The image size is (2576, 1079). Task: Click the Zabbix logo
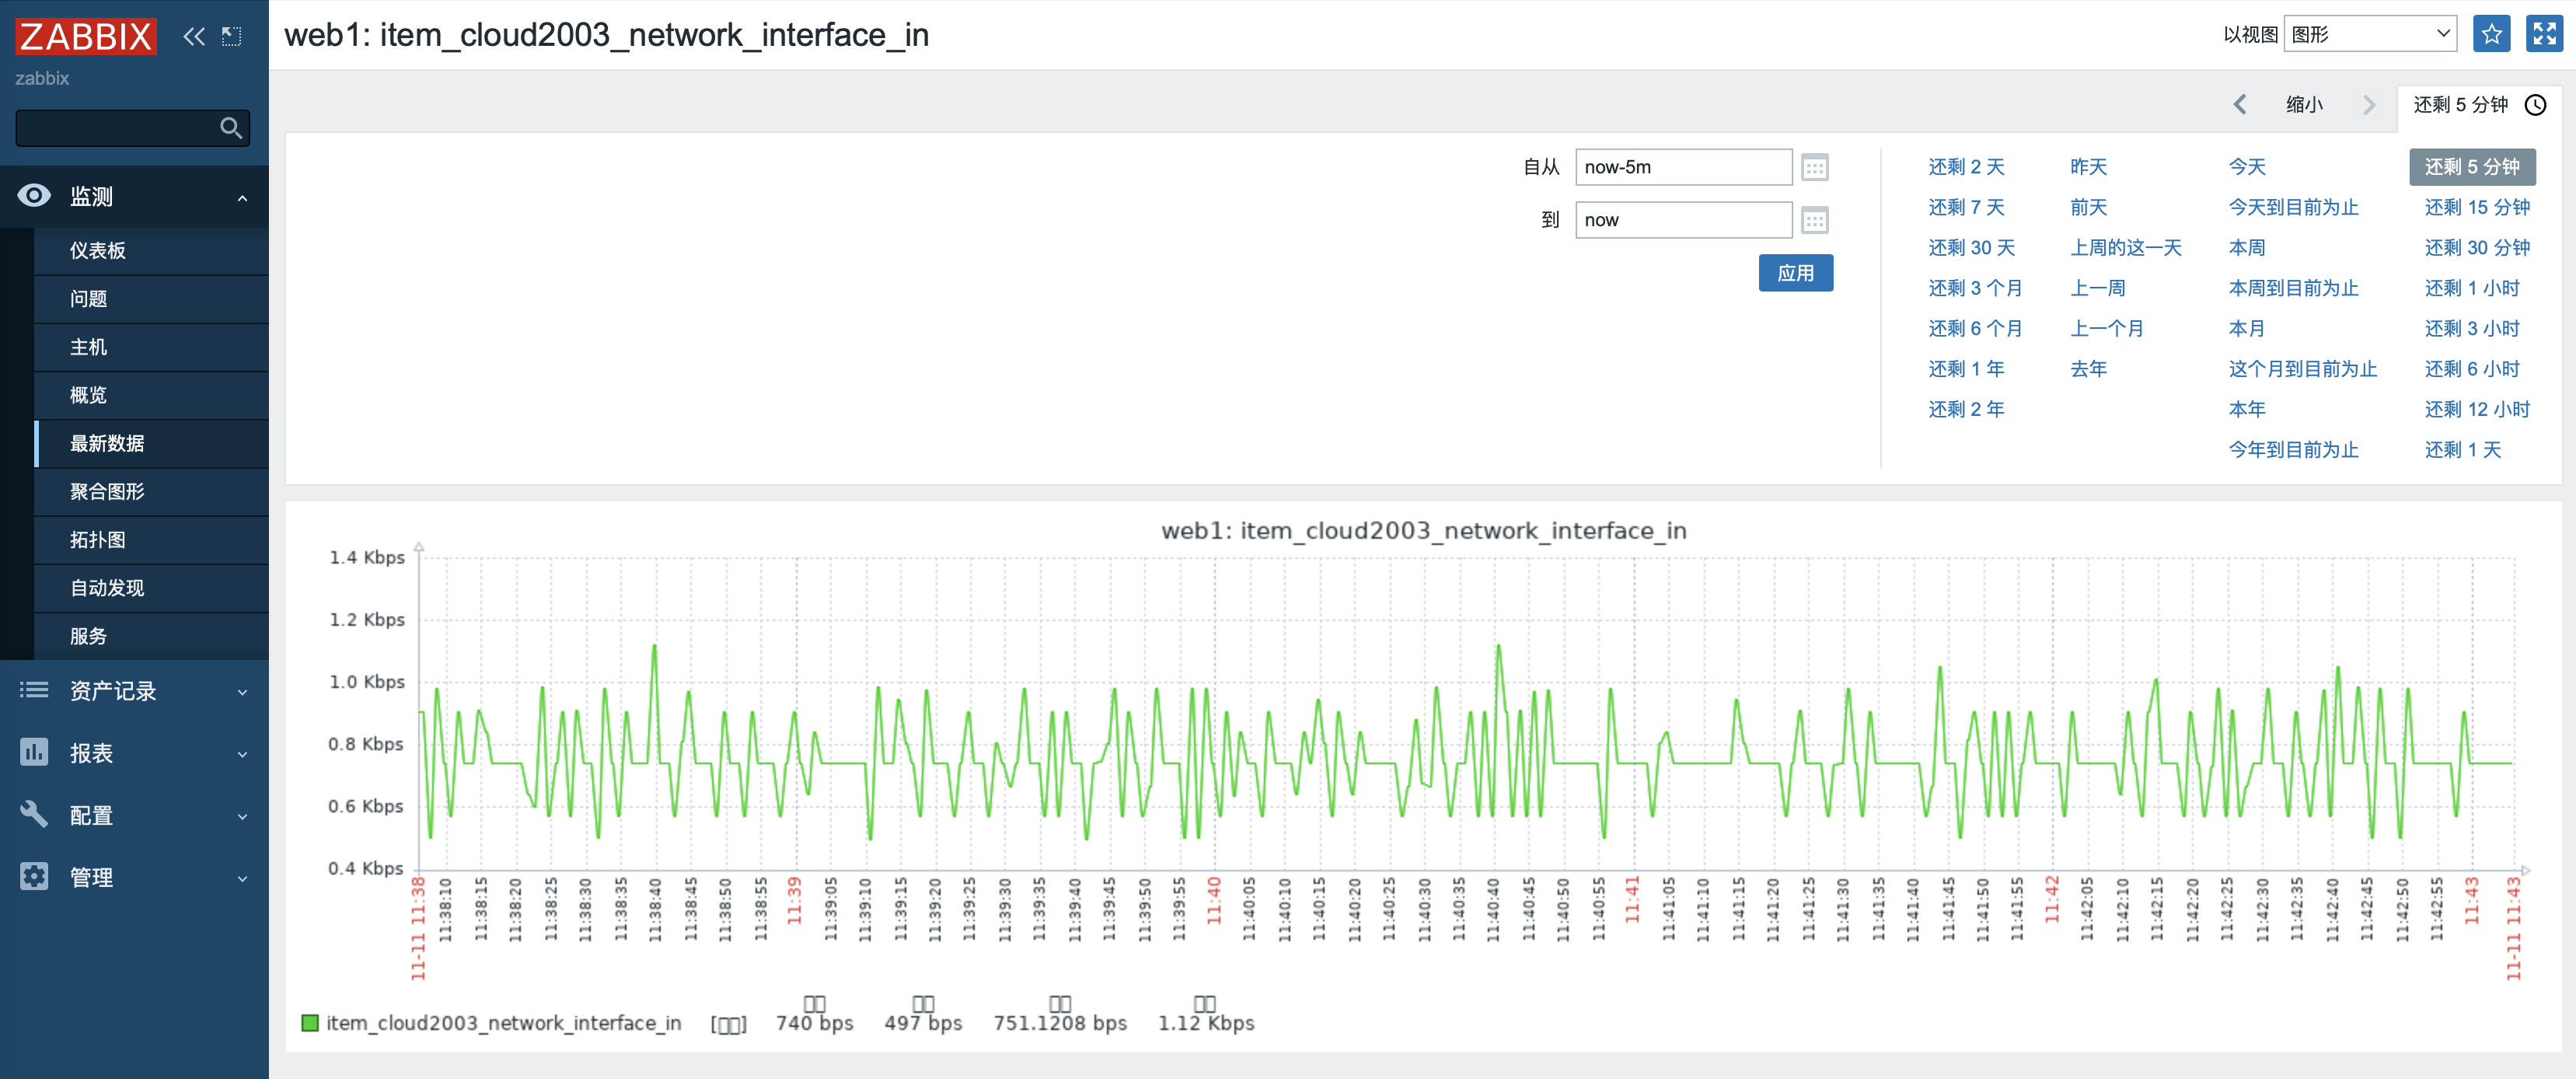point(86,37)
